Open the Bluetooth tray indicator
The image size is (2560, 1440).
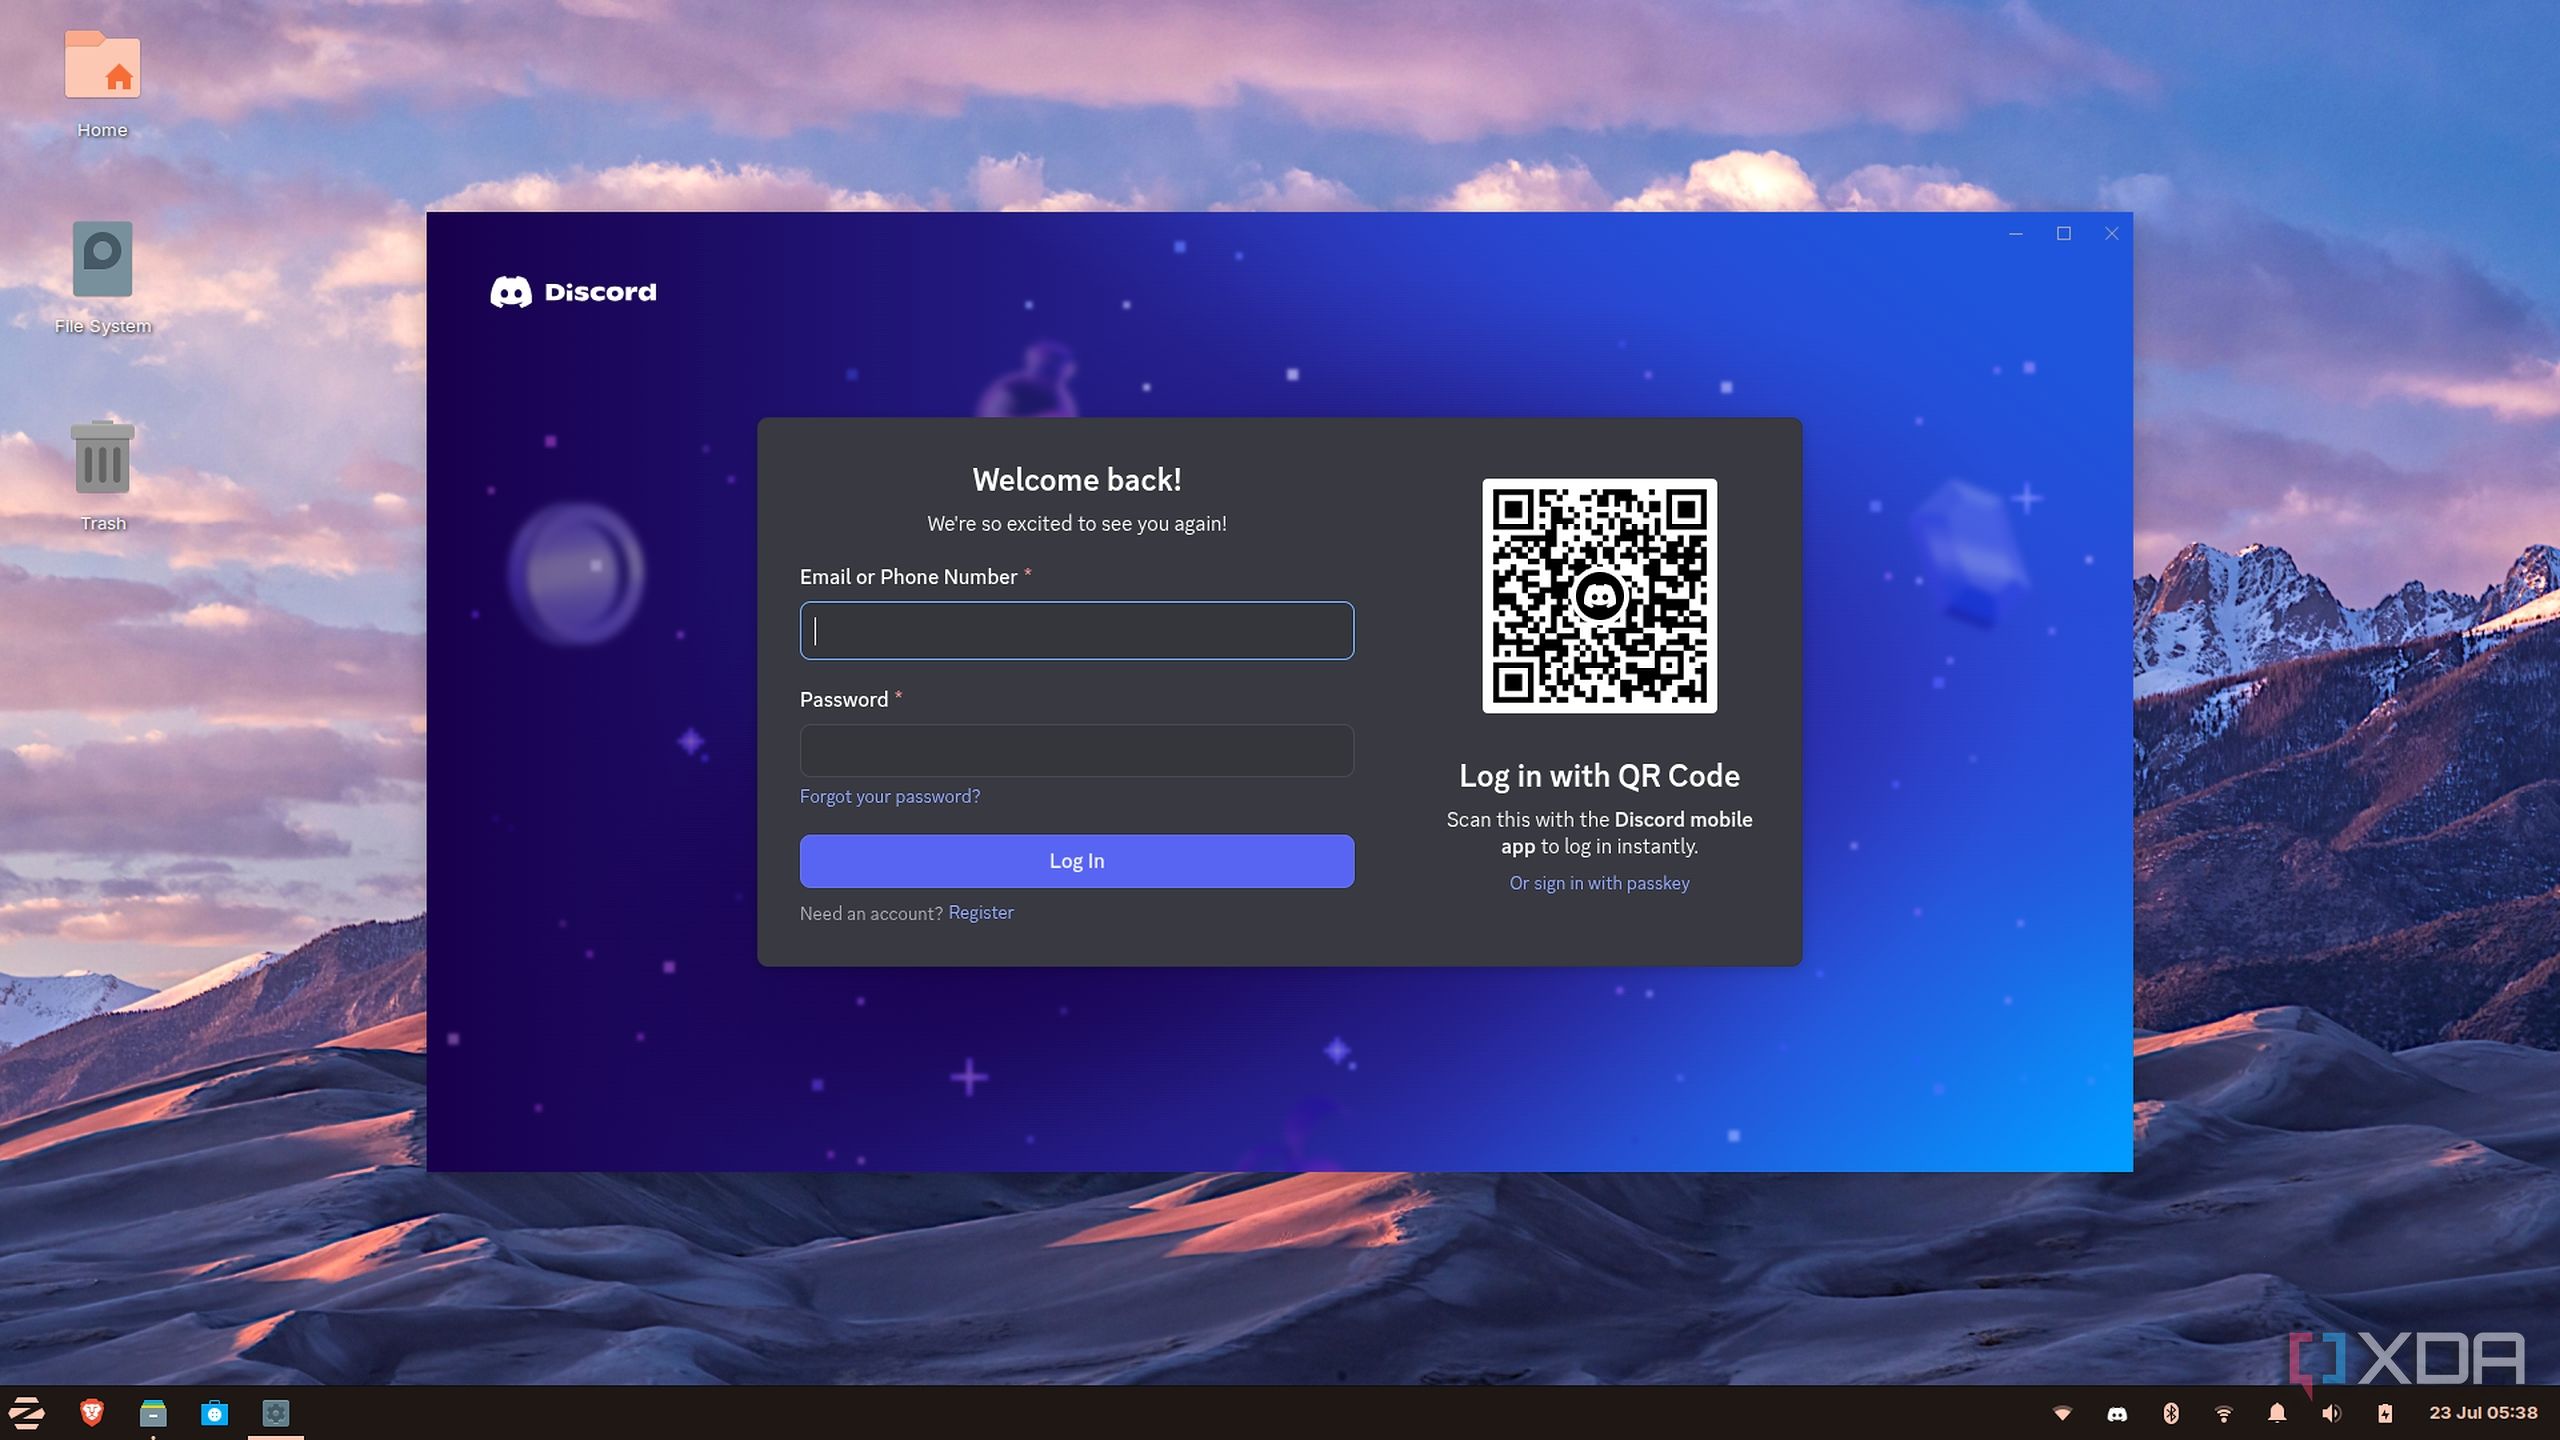click(x=2170, y=1413)
